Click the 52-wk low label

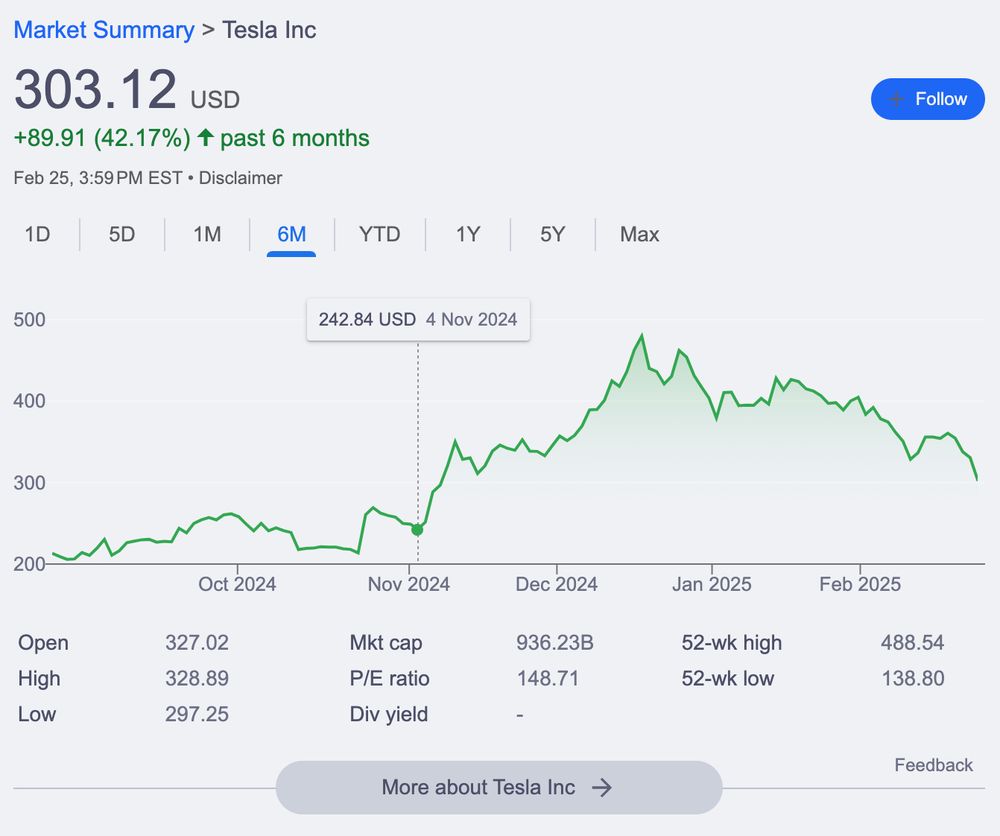coord(728,678)
